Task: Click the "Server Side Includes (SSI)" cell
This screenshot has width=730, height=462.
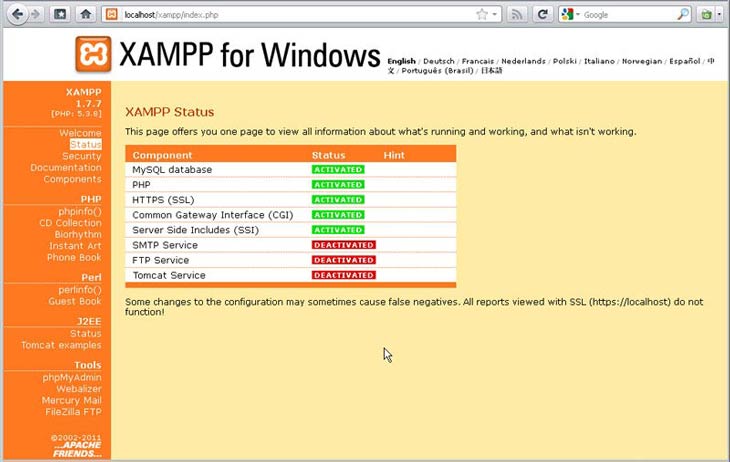Action: tap(196, 230)
